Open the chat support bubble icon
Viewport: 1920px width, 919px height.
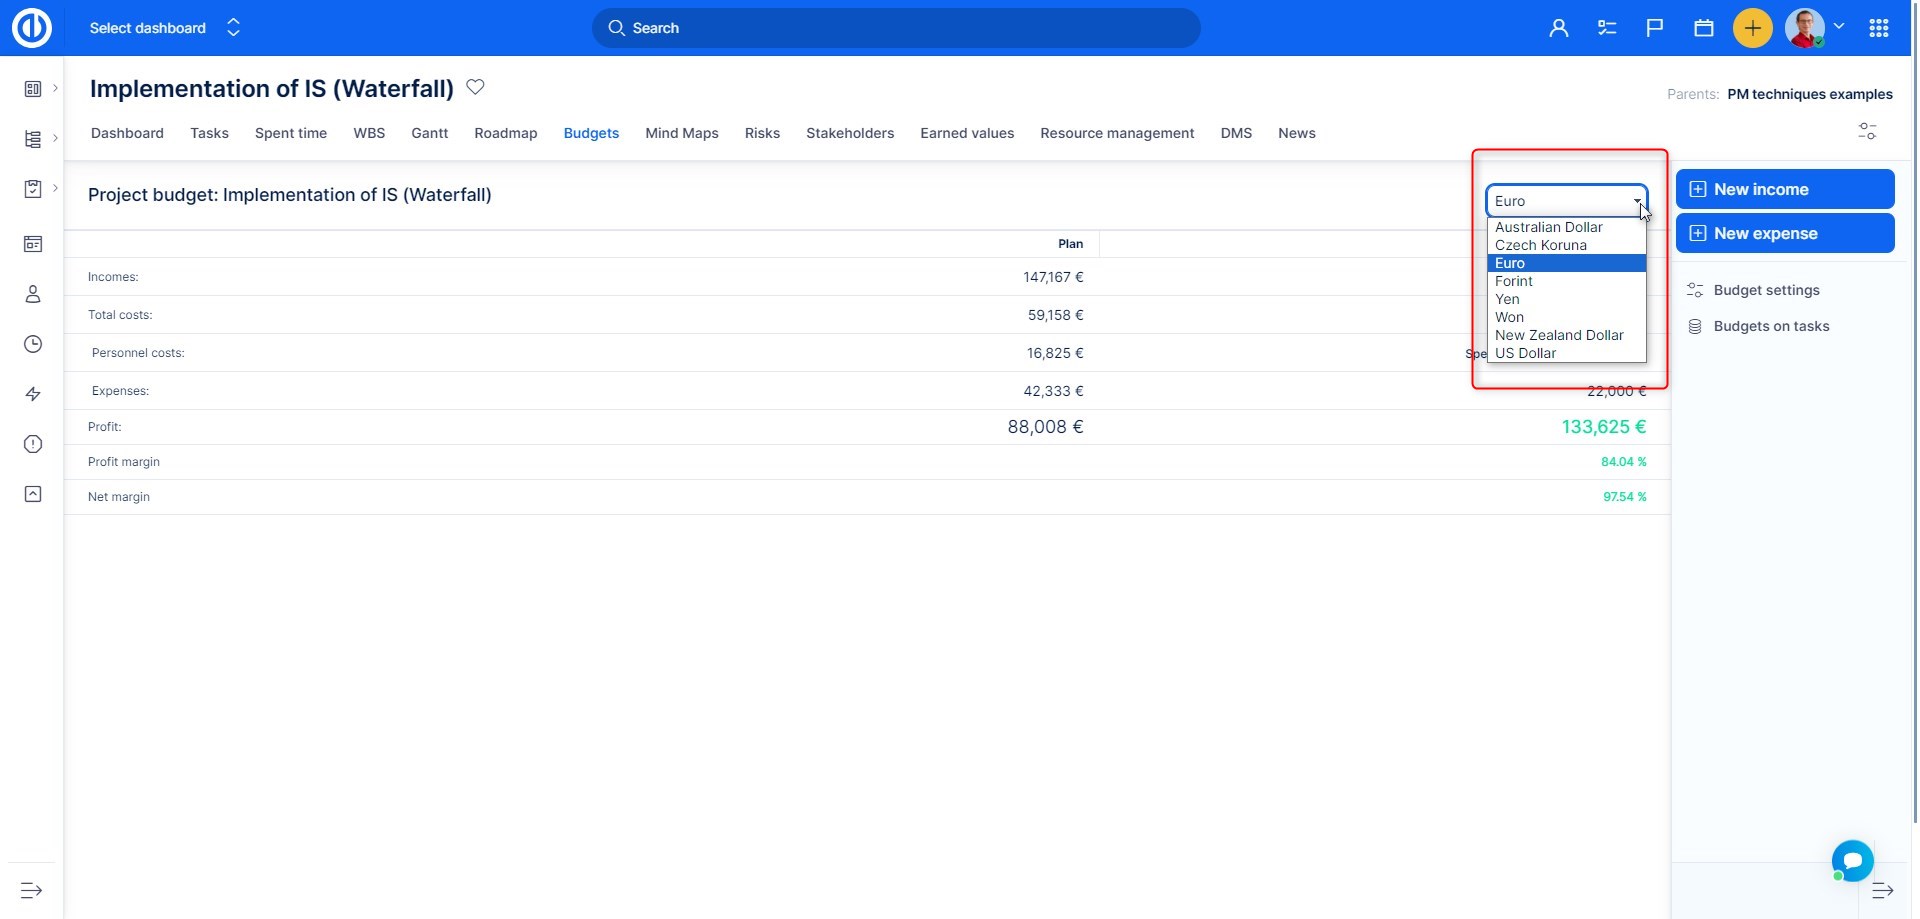1852,860
